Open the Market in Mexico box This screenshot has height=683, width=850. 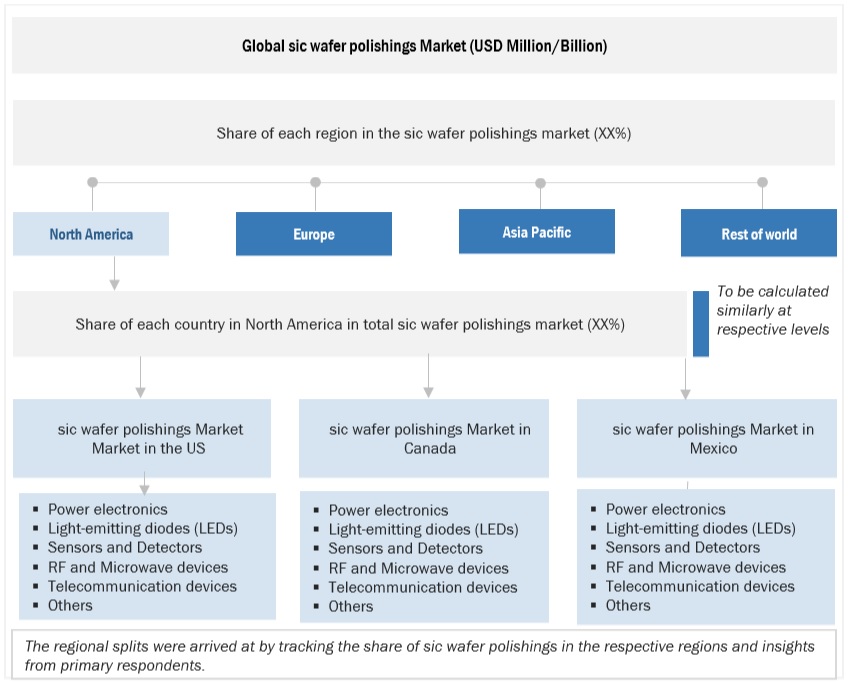click(706, 439)
